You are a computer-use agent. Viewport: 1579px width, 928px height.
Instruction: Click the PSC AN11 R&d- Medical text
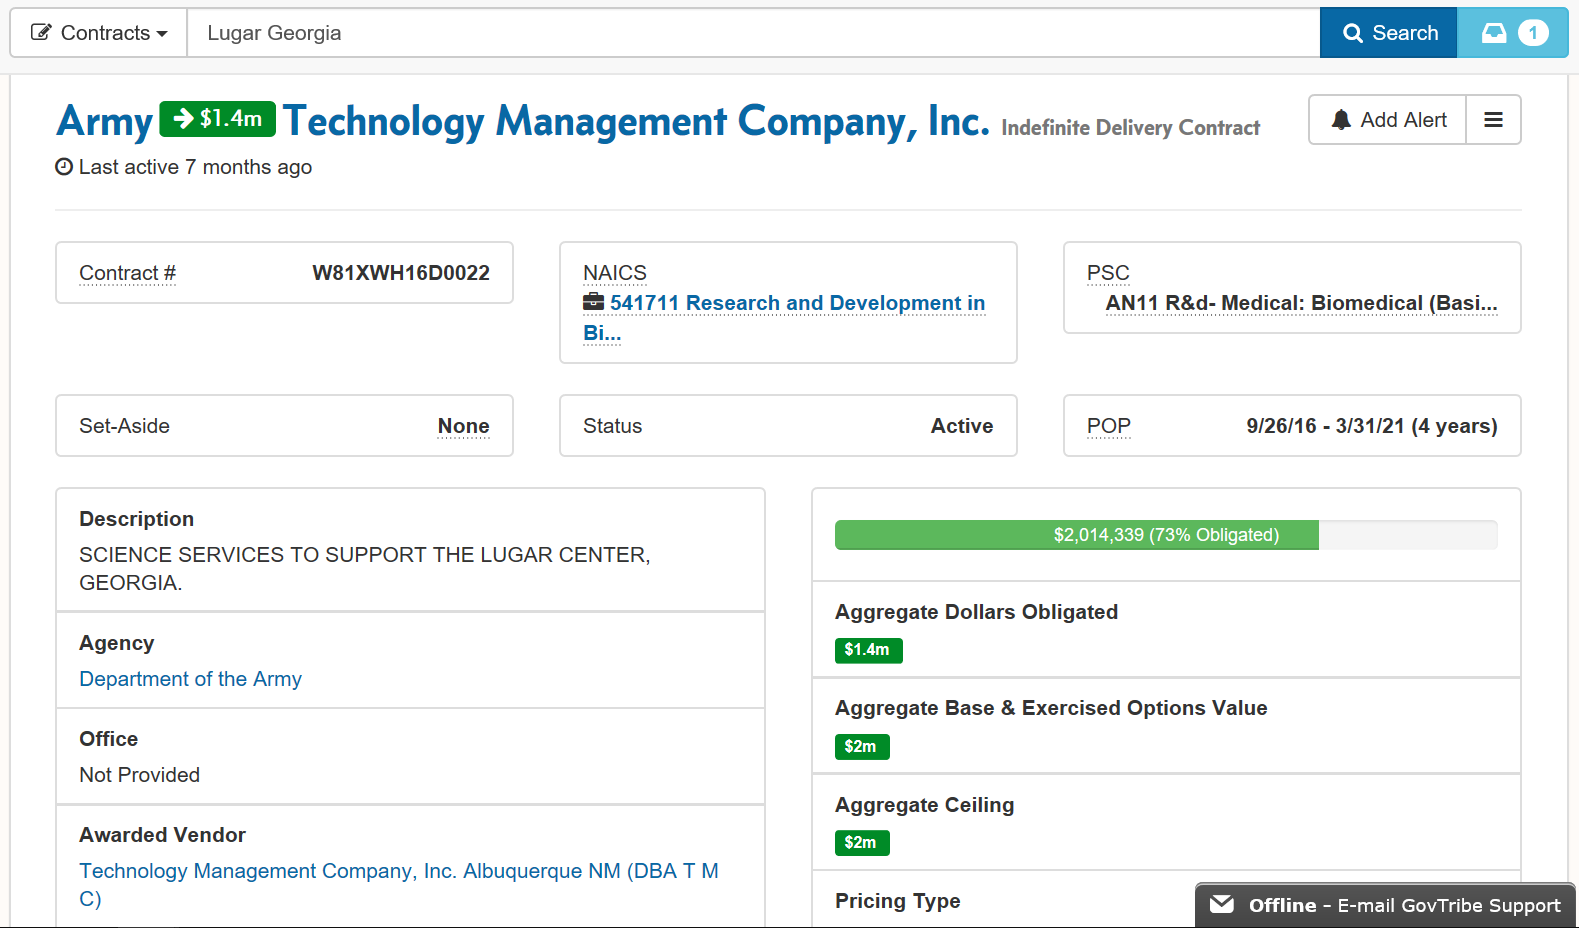(1300, 303)
